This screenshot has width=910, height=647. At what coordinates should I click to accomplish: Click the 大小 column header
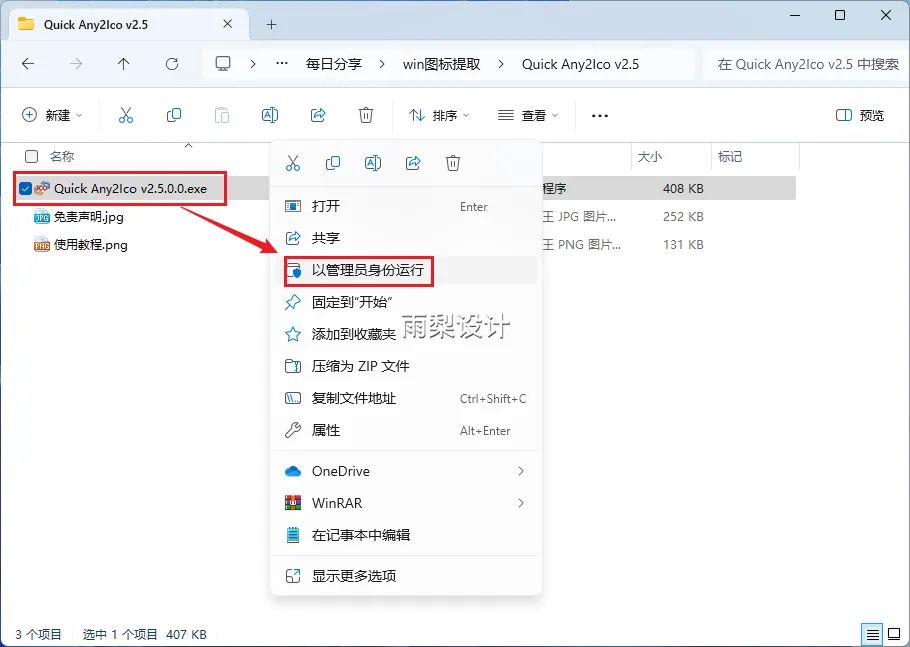[649, 156]
